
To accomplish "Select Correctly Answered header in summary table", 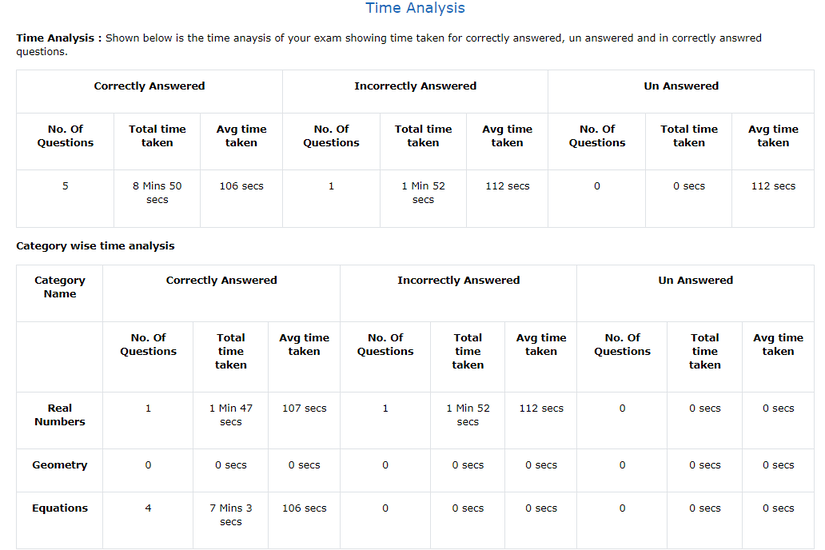I will point(149,87).
